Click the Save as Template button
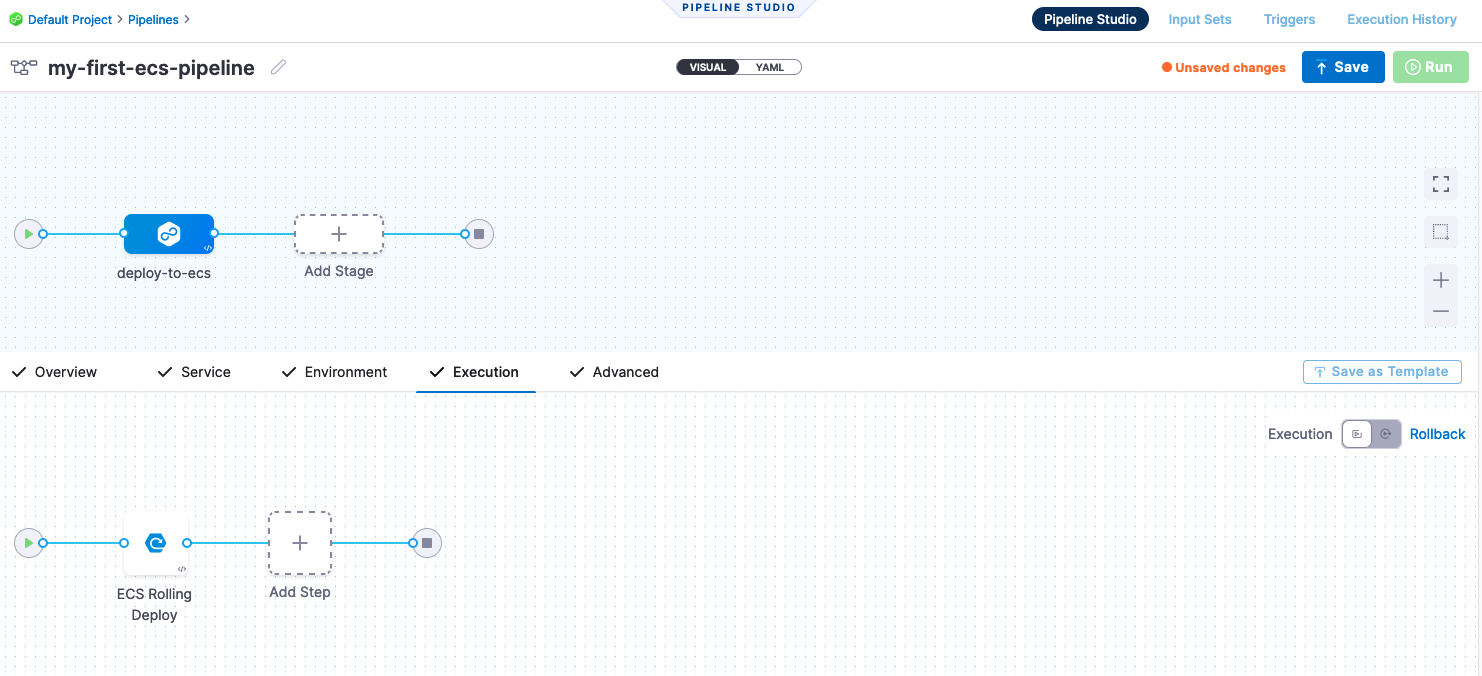The image size is (1482, 676). pos(1381,372)
